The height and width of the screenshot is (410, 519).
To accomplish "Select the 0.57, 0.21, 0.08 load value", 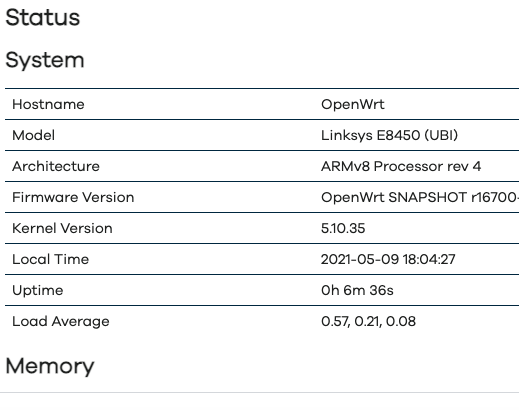I will [x=368, y=321].
